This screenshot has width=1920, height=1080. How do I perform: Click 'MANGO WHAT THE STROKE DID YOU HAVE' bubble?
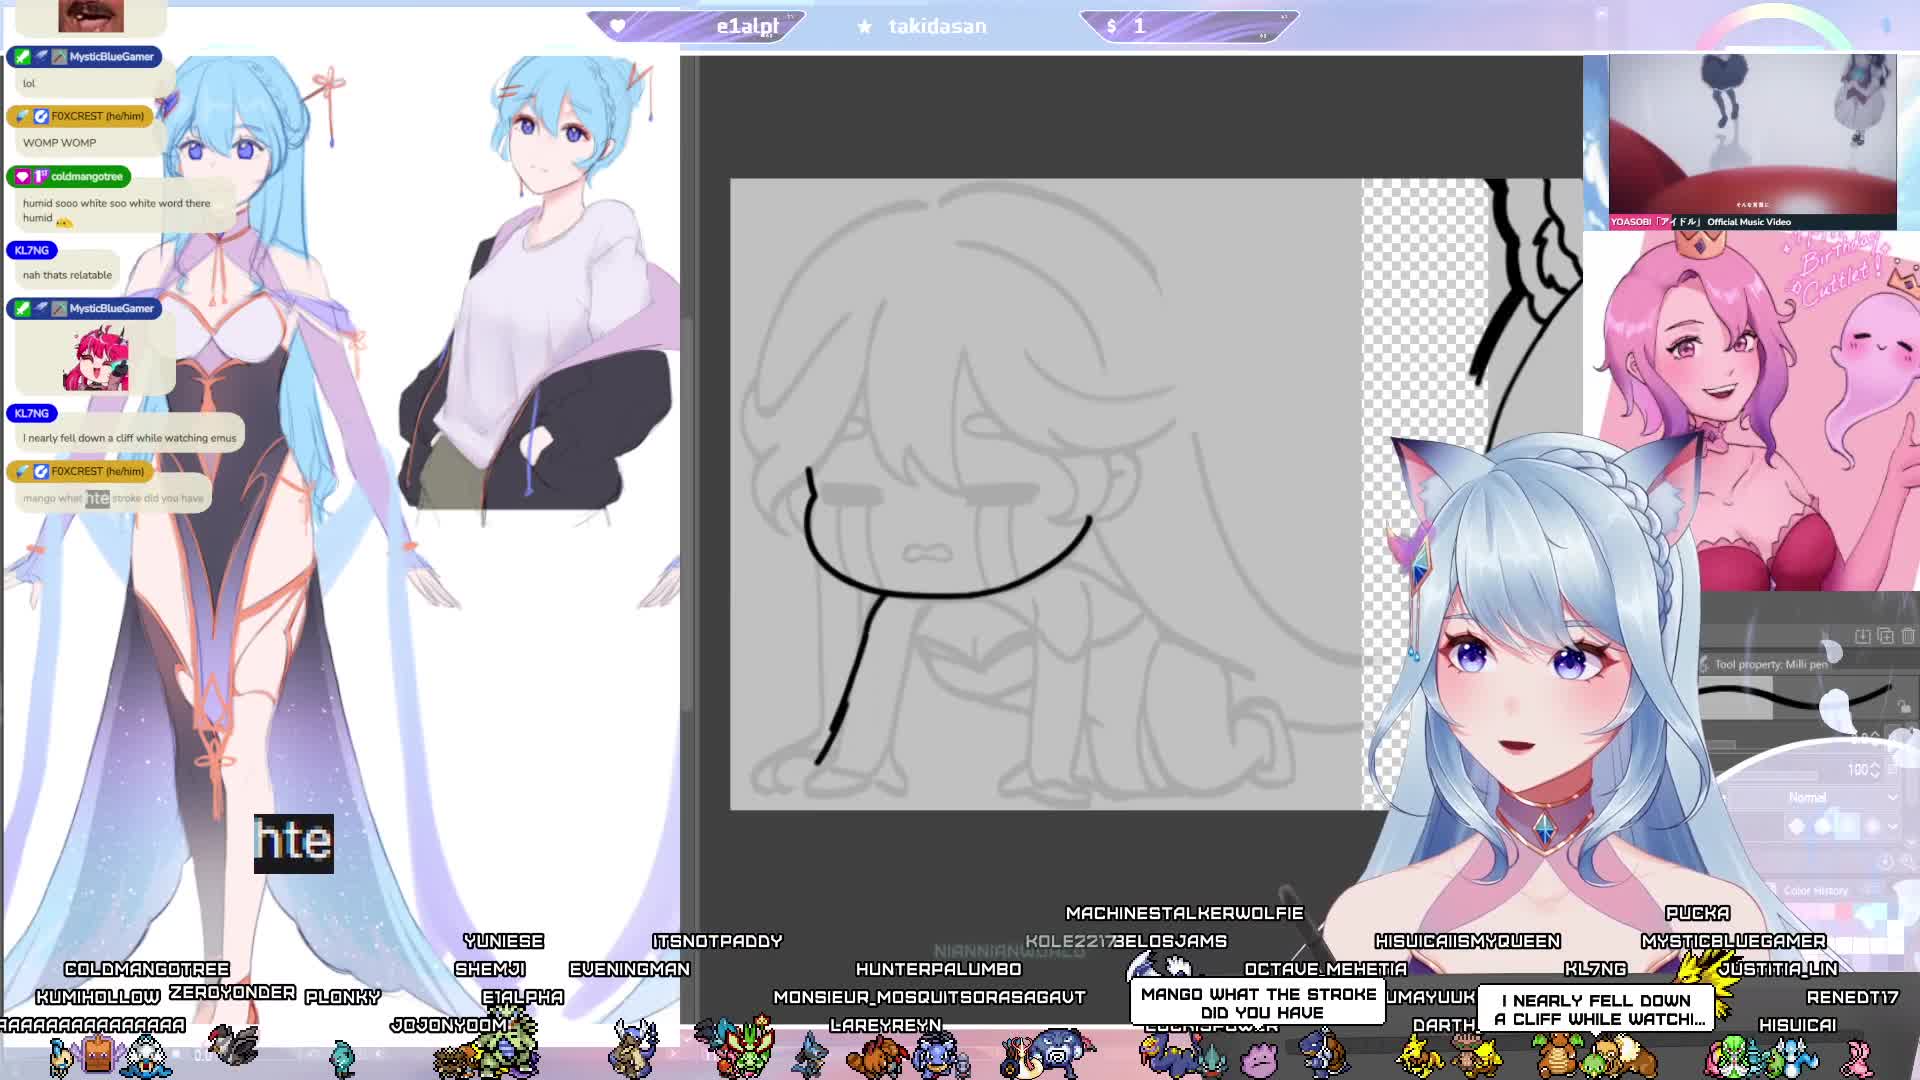click(x=1258, y=1003)
